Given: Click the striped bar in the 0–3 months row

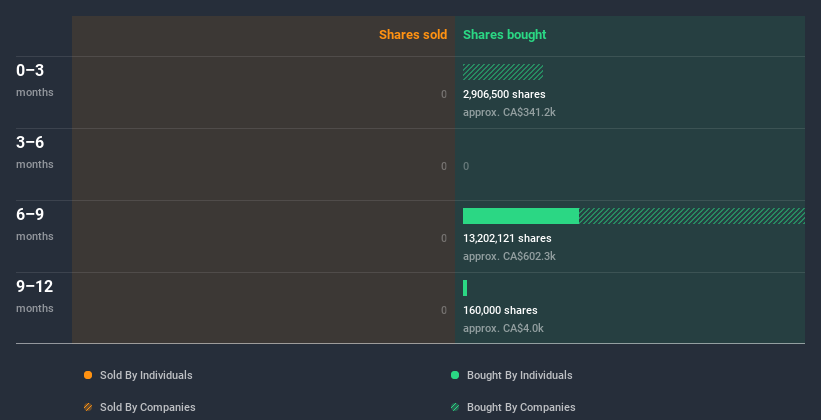Looking at the screenshot, I should point(503,72).
